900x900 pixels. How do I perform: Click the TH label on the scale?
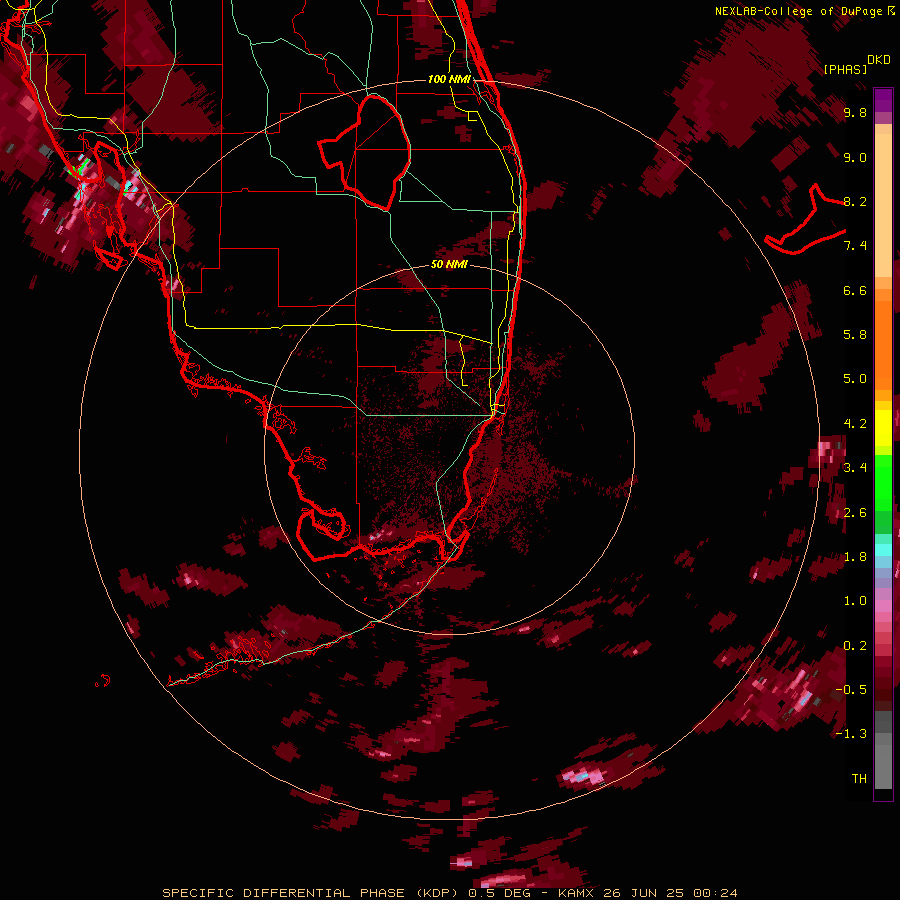click(859, 779)
